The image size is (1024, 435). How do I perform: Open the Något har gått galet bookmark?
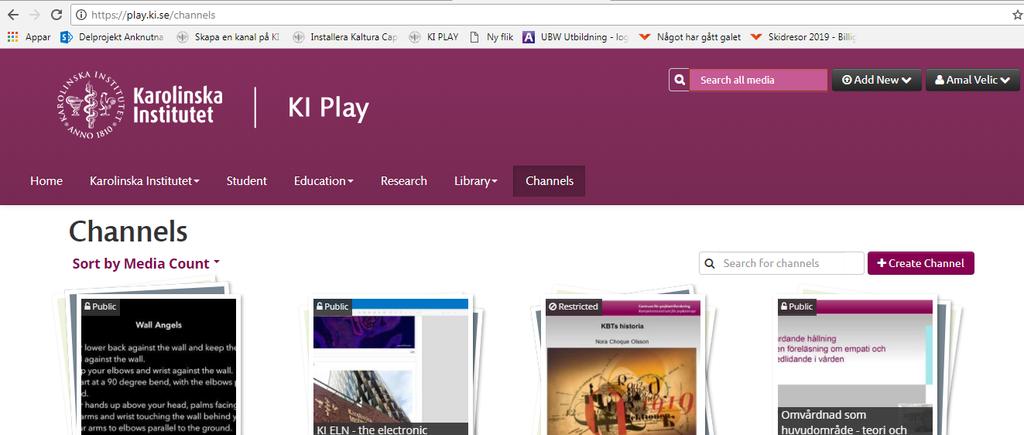point(690,37)
